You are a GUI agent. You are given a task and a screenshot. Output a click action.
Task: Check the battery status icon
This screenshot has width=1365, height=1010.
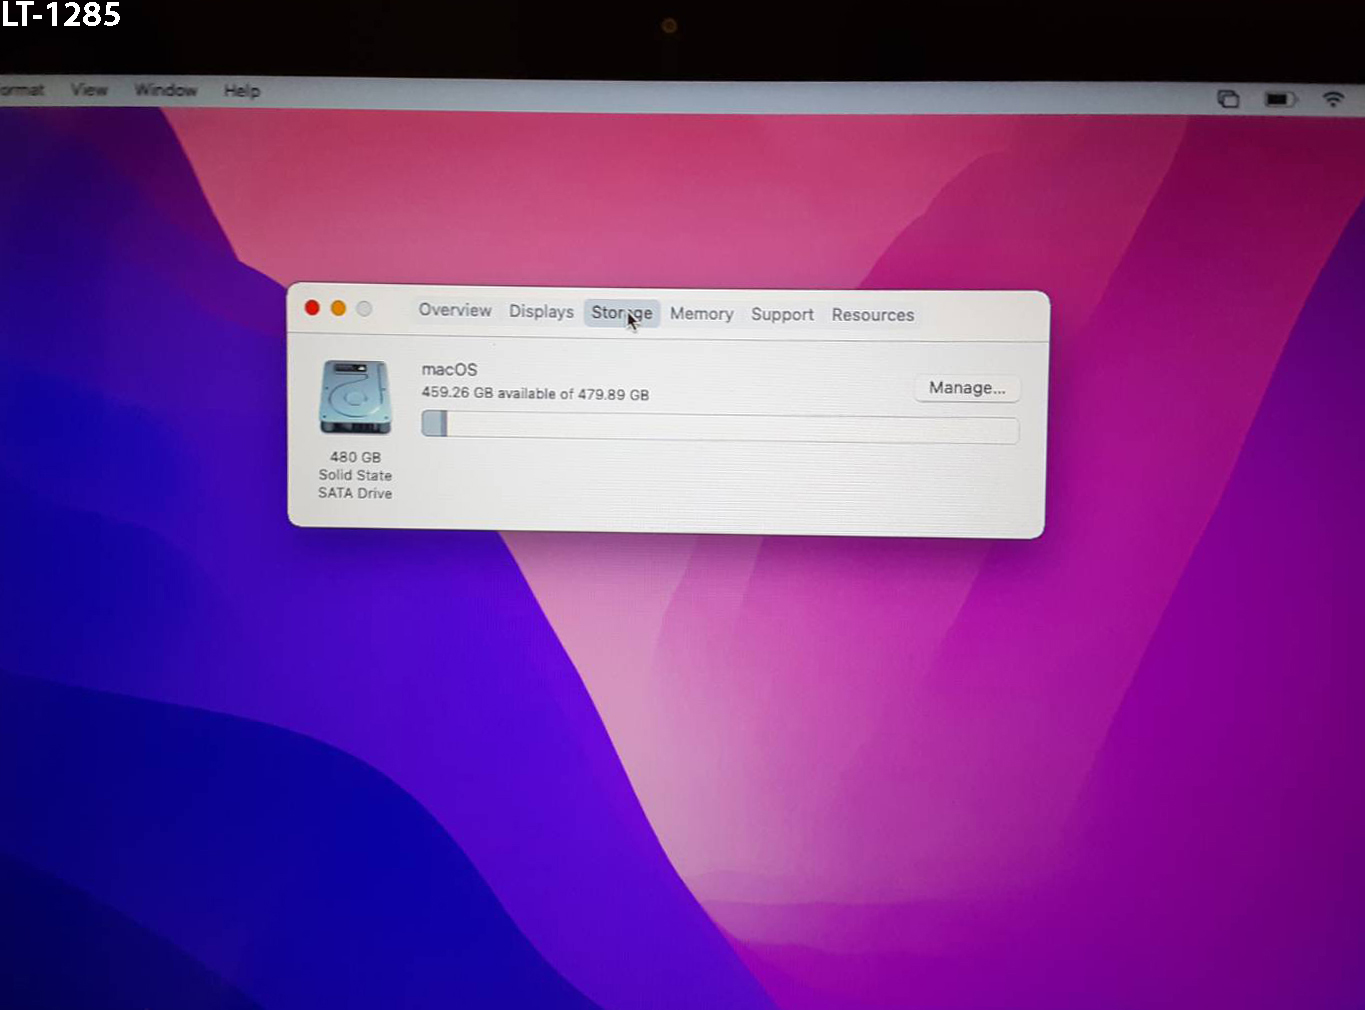(1280, 99)
